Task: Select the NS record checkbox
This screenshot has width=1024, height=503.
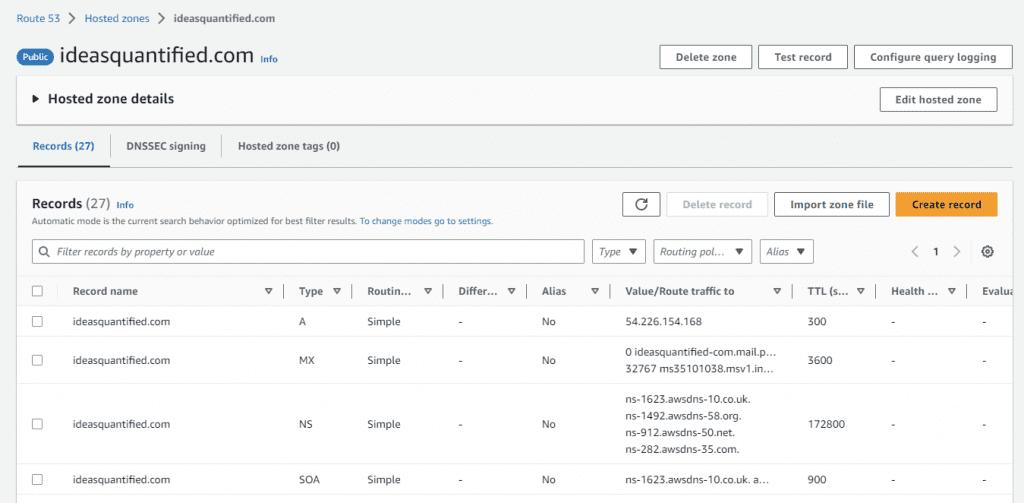Action: pos(37,424)
